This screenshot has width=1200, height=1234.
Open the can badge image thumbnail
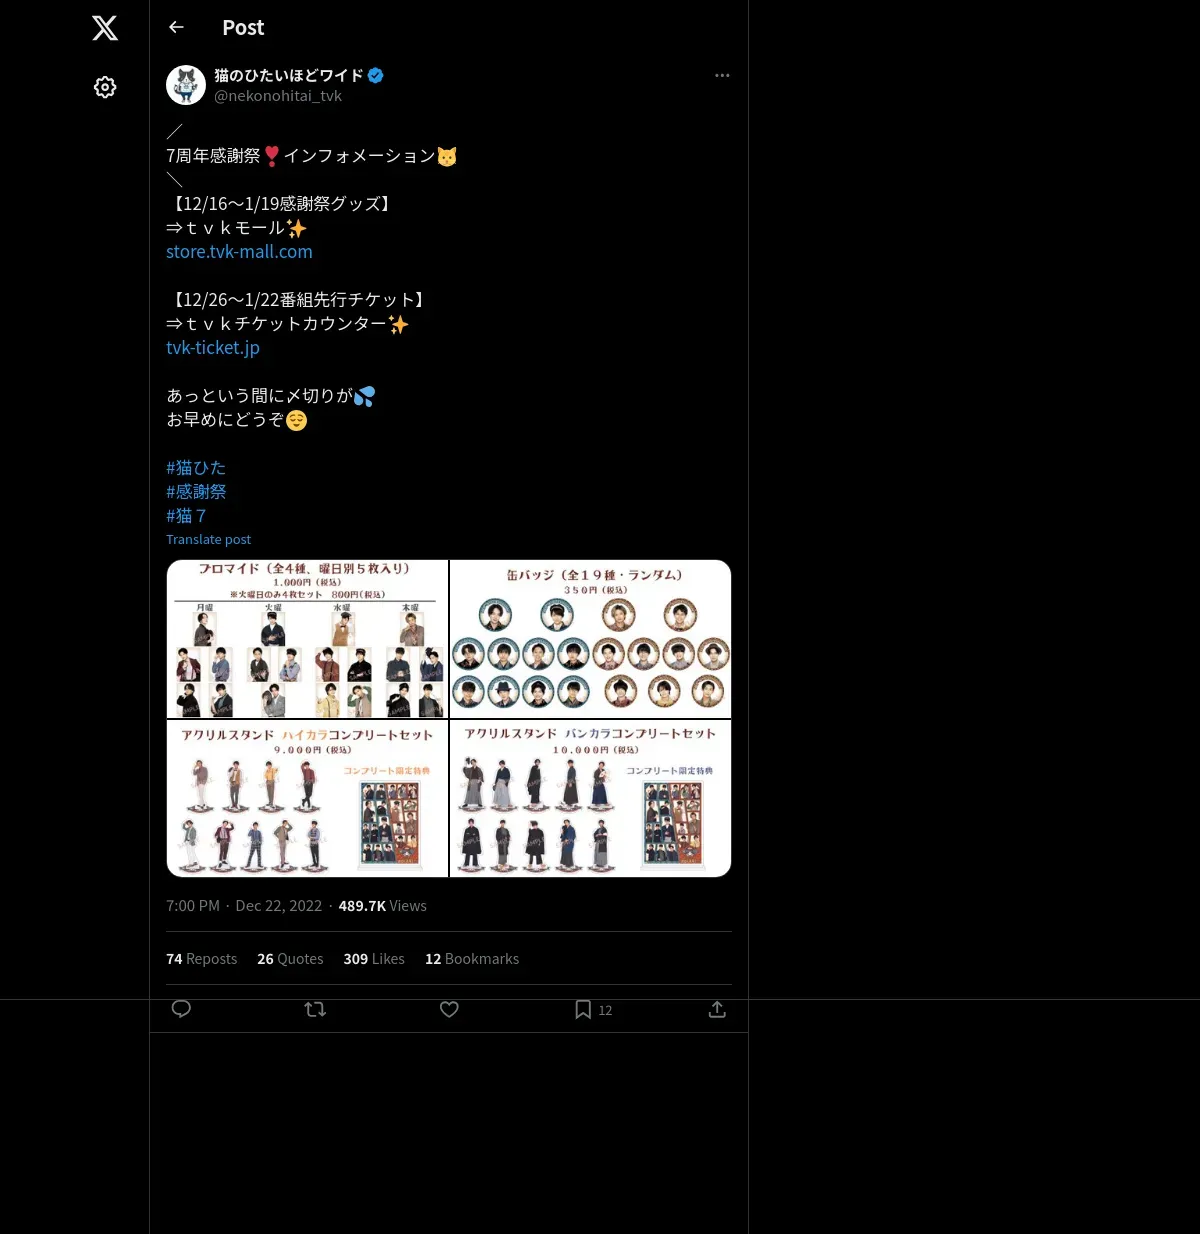591,639
